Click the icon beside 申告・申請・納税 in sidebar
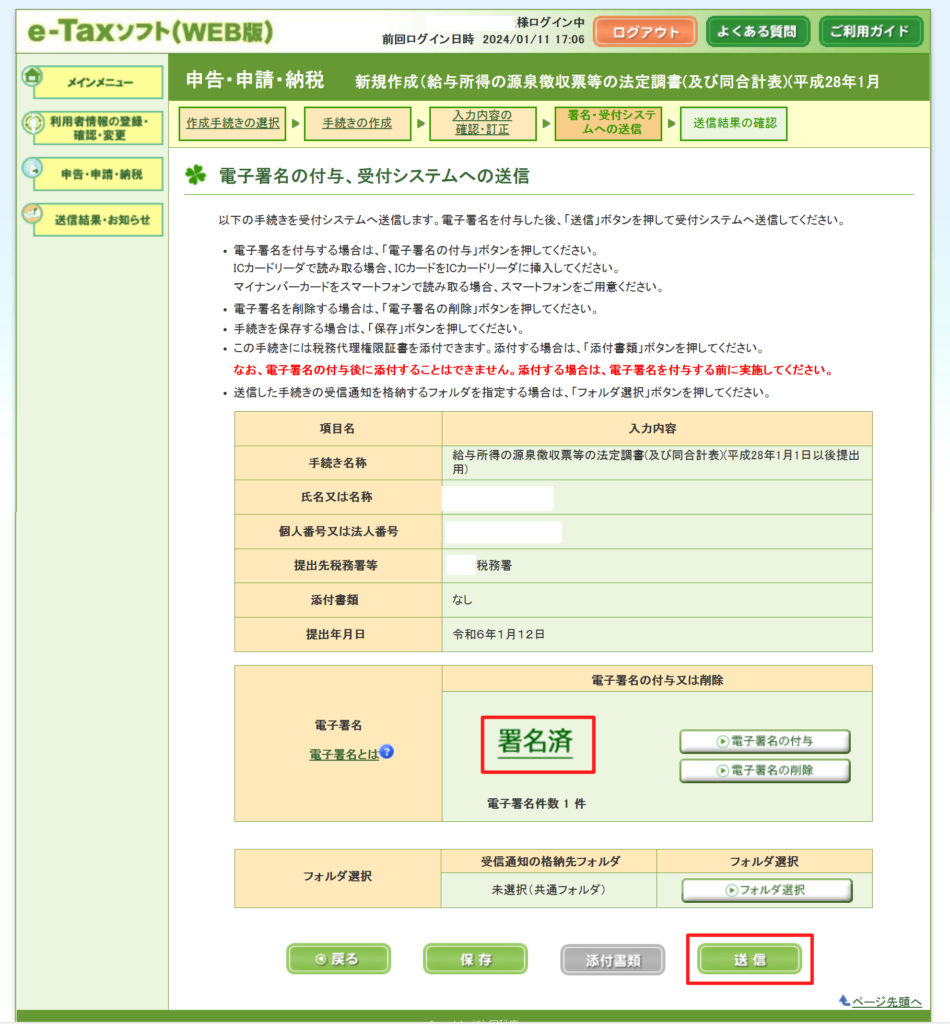Image resolution: width=950 pixels, height=1024 pixels. [33, 168]
